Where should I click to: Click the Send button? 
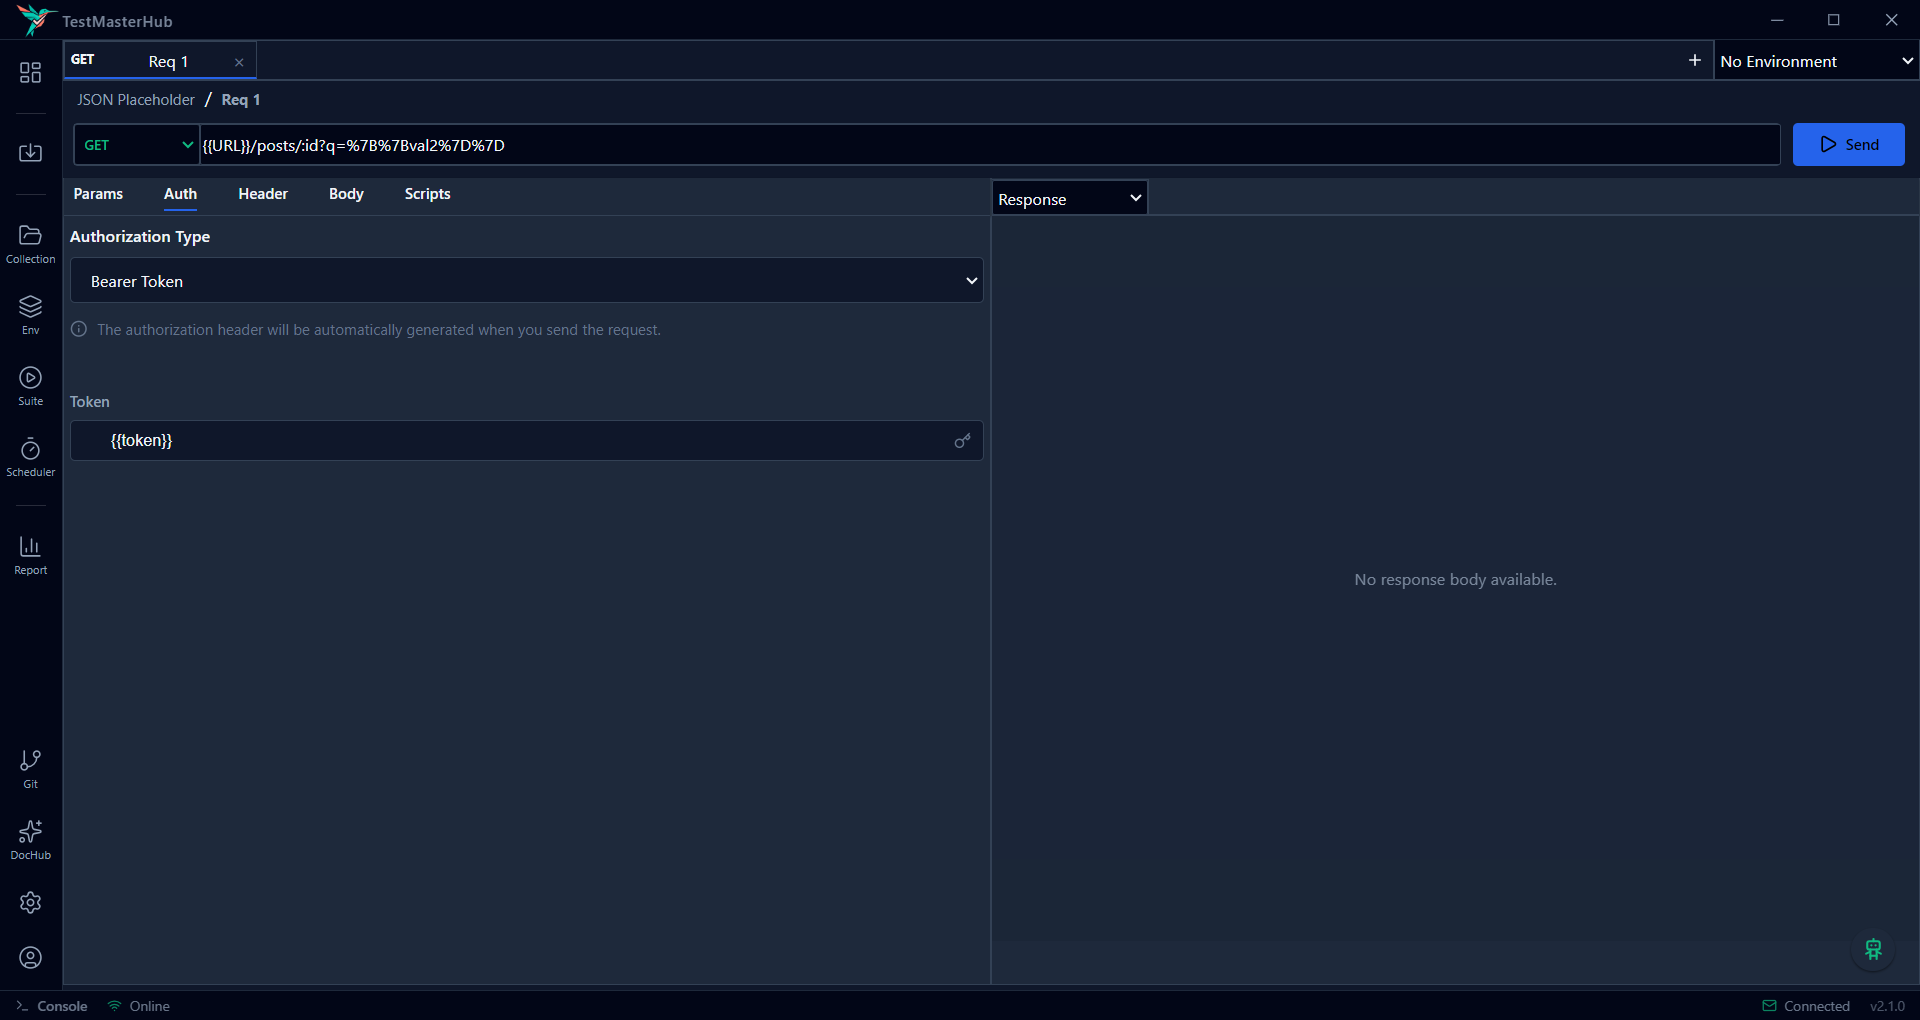[1848, 144]
